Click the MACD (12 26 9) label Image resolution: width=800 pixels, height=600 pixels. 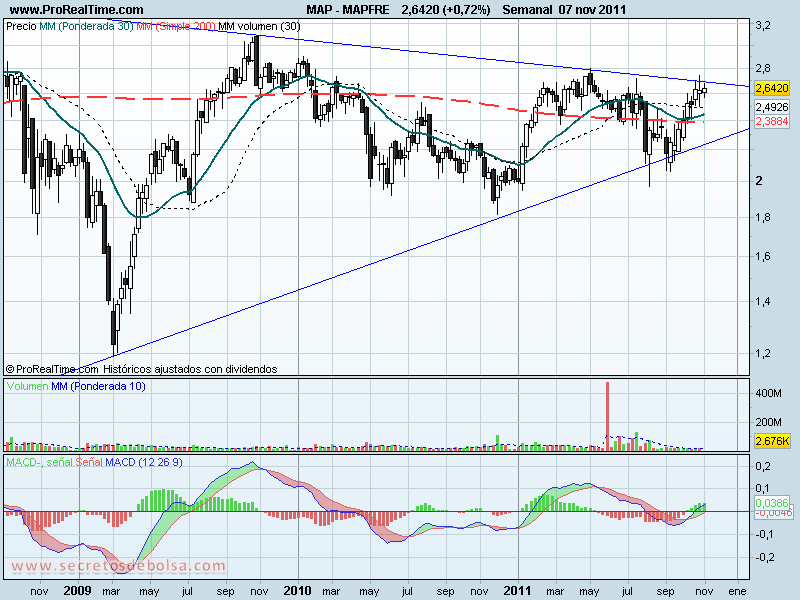coord(144,462)
